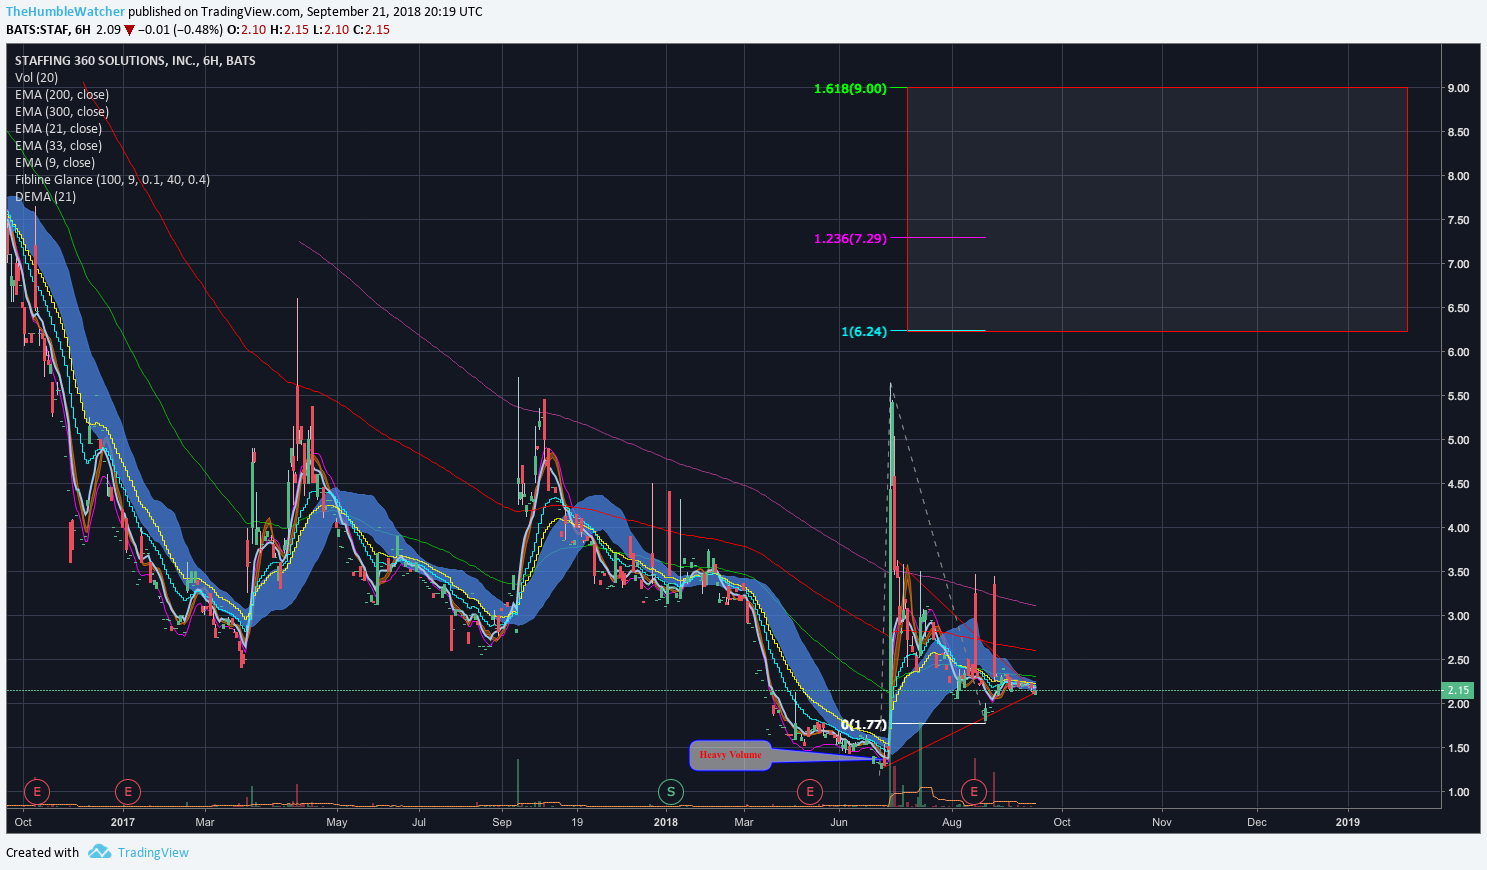Click the Nov label on the time axis

pos(1162,822)
